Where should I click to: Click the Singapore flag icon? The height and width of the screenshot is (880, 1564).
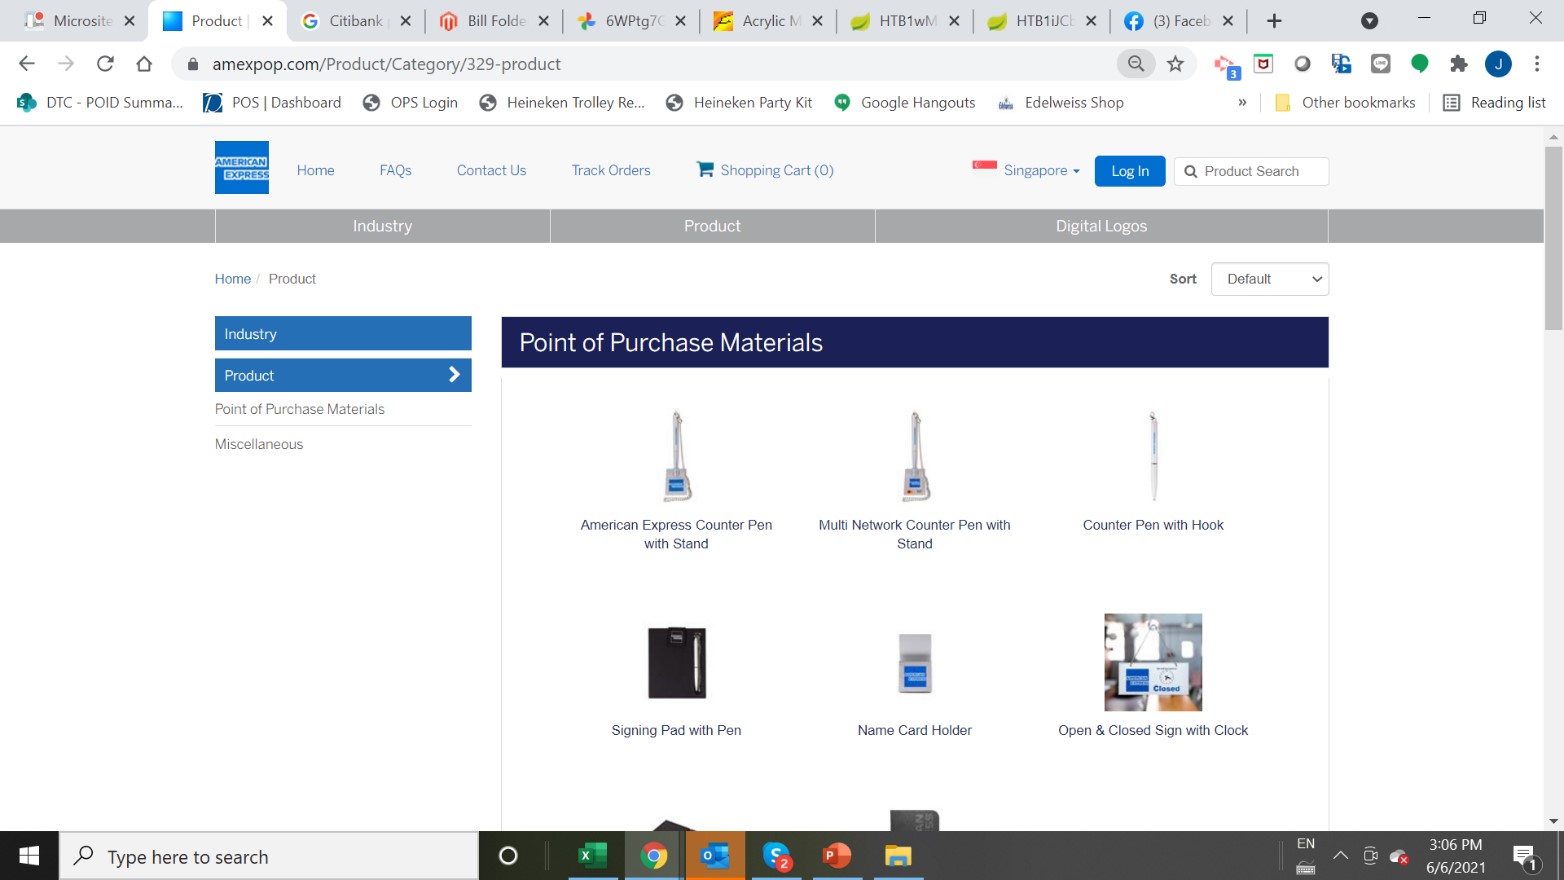coord(985,166)
